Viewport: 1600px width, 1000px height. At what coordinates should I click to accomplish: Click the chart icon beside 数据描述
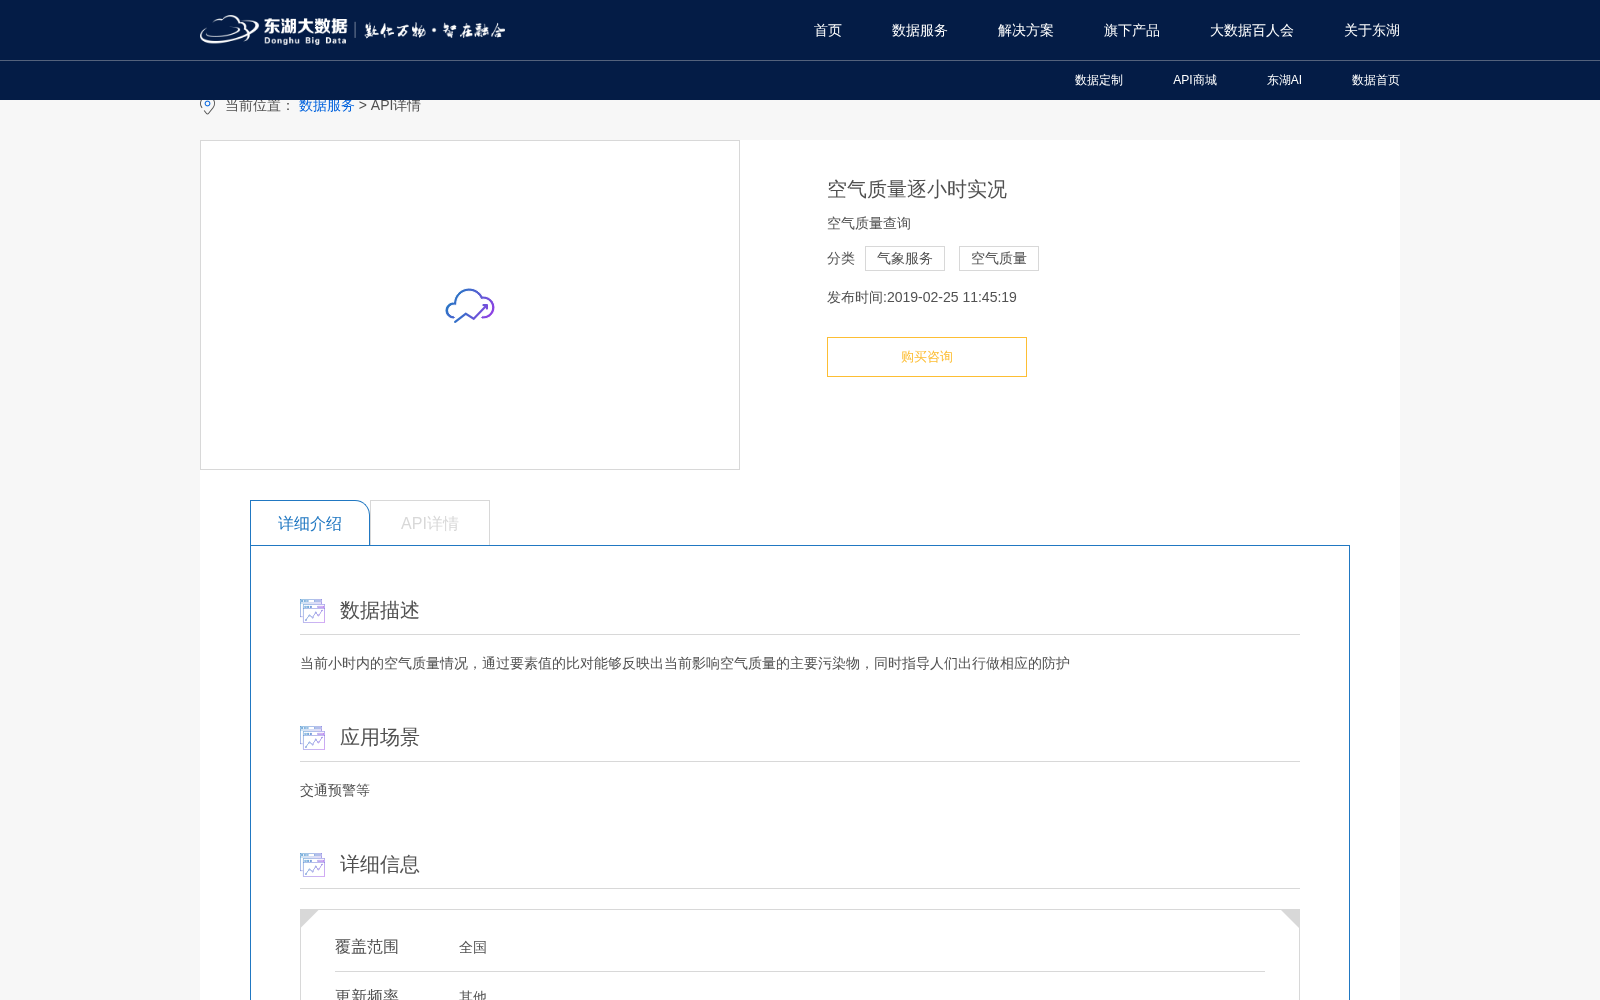313,611
